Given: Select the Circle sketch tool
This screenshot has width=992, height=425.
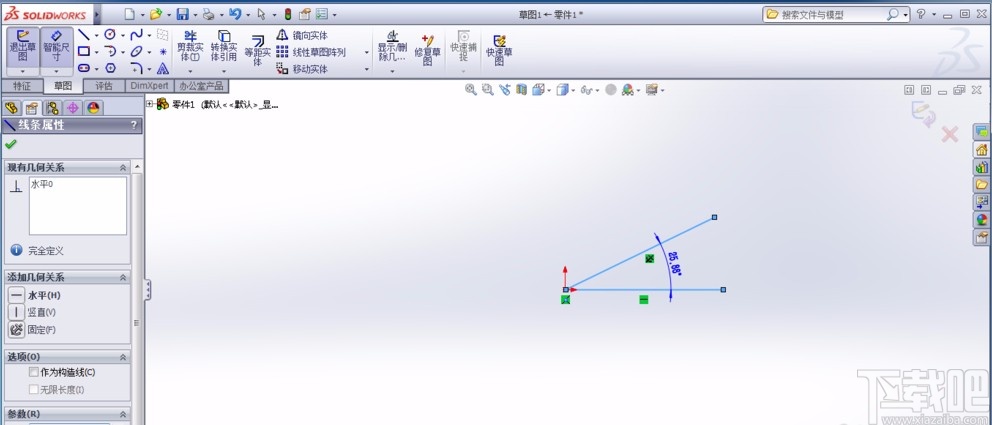Looking at the screenshot, I should pyautogui.click(x=110, y=35).
